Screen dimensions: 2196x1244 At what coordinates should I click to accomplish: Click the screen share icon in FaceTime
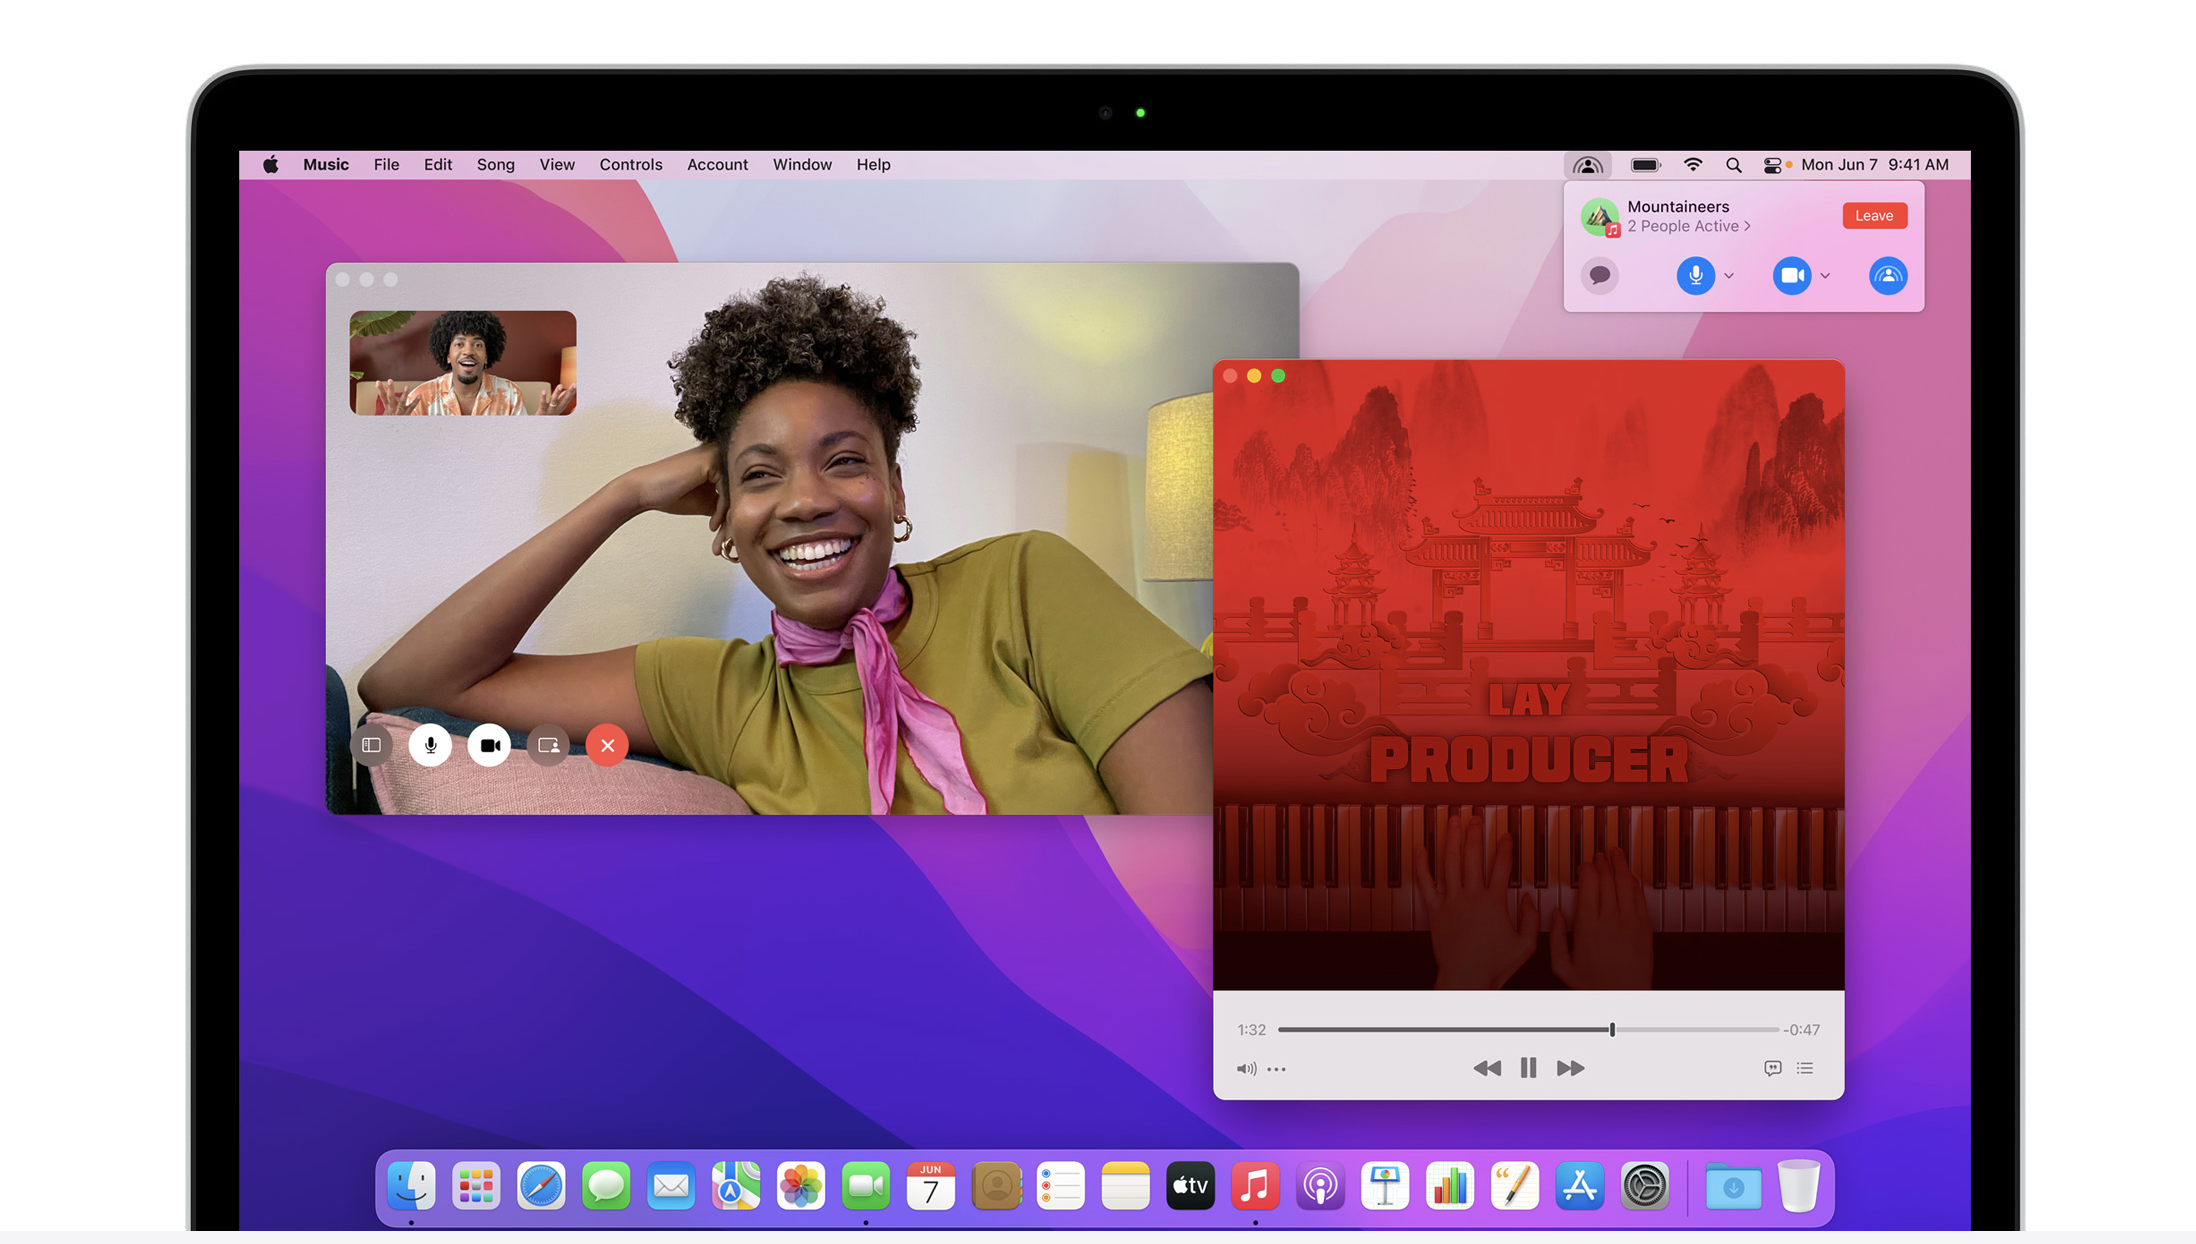click(547, 743)
